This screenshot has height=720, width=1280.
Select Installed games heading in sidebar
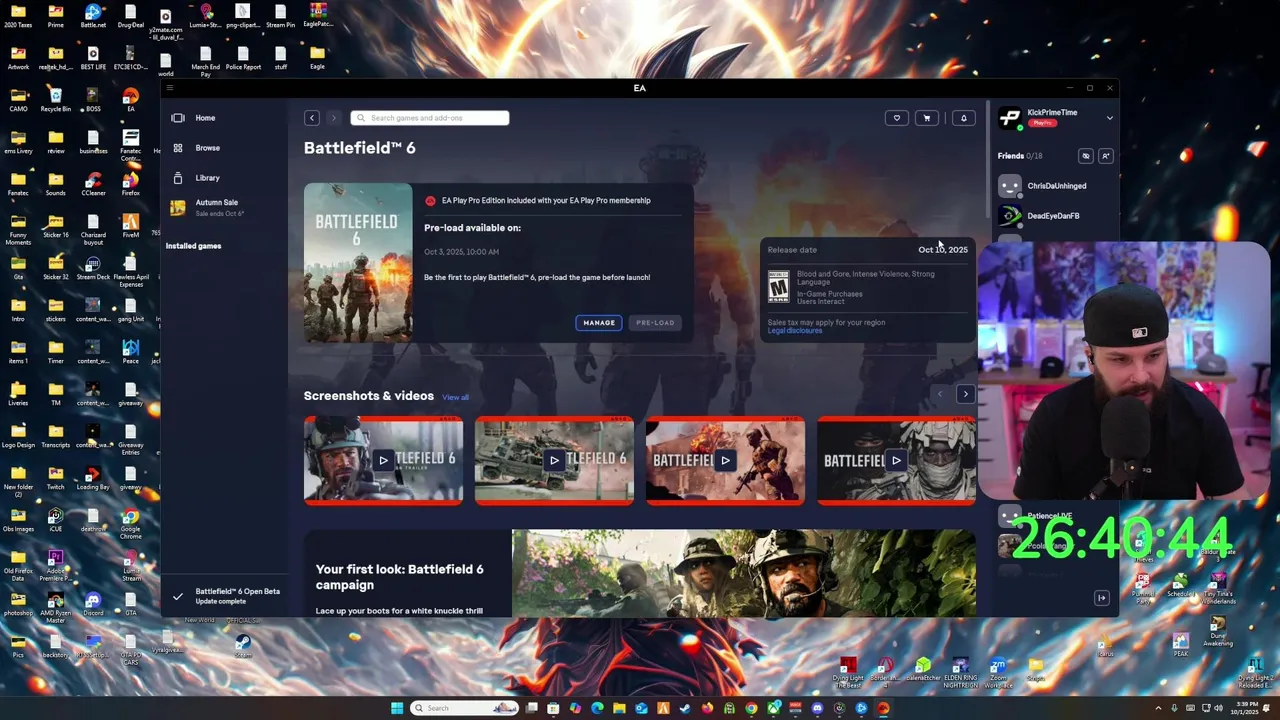pyautogui.click(x=194, y=246)
